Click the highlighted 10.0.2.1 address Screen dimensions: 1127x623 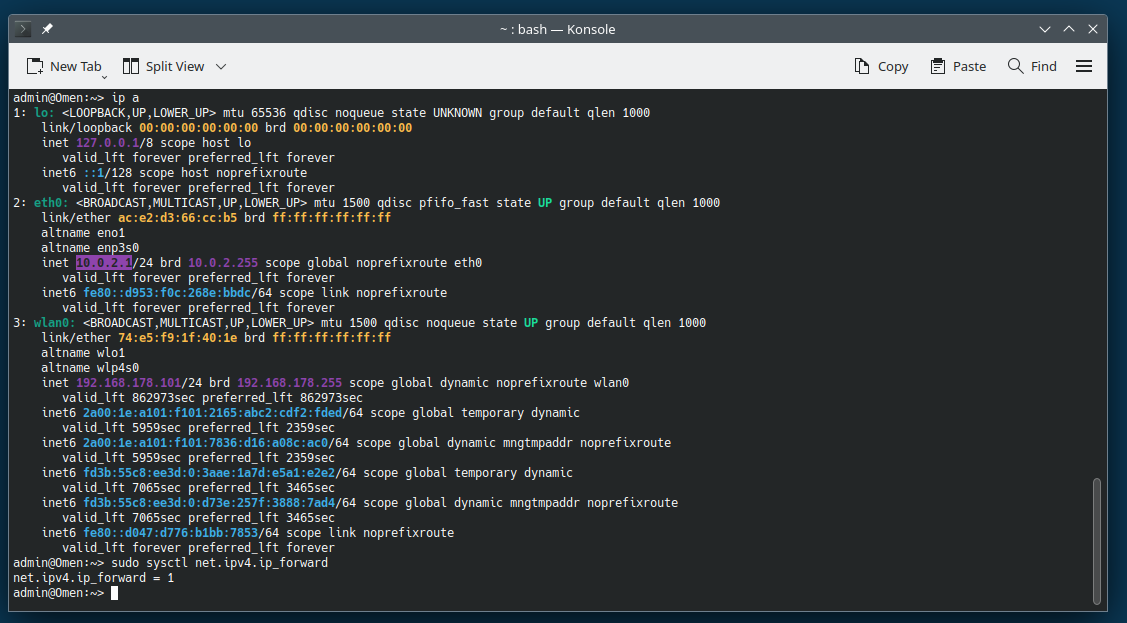click(104, 263)
